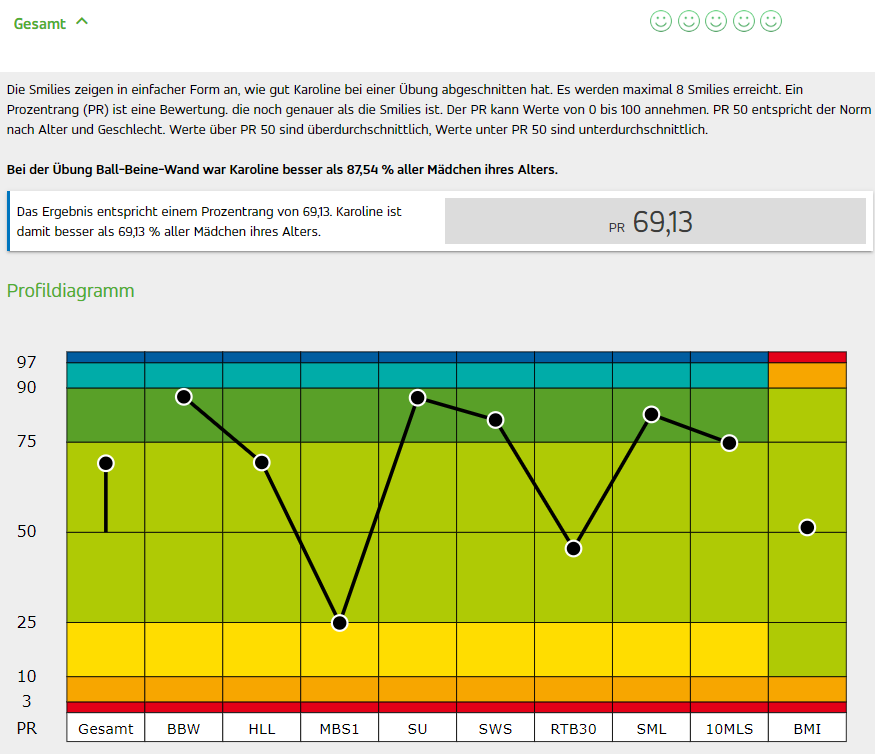
Task: Click the SML data point marker
Action: pyautogui.click(x=652, y=414)
